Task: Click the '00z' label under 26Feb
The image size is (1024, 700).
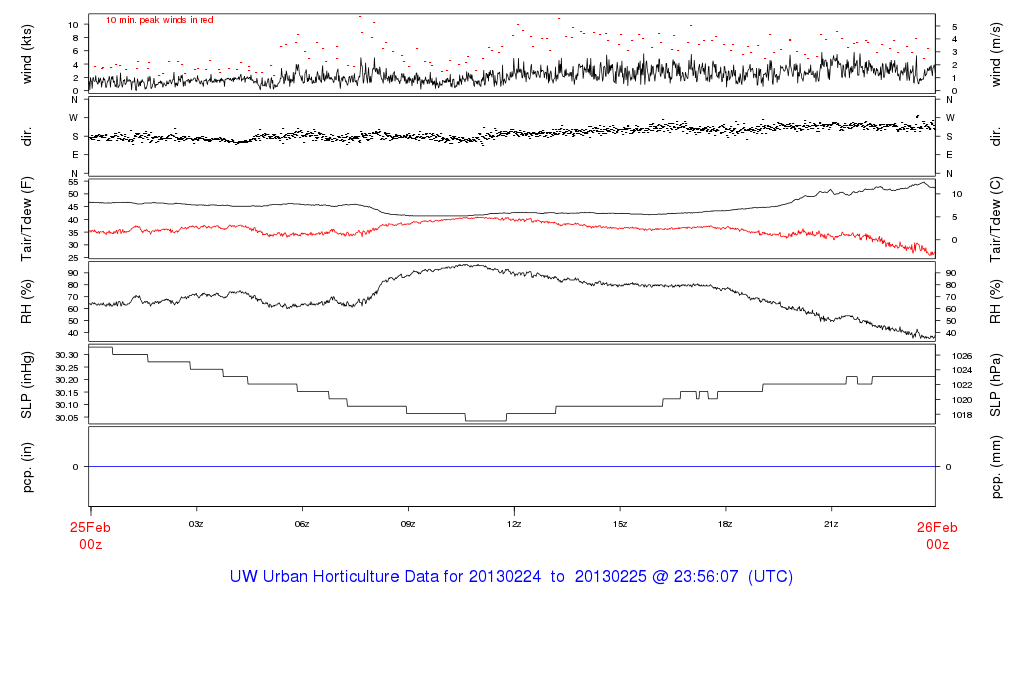Action: (x=937, y=545)
